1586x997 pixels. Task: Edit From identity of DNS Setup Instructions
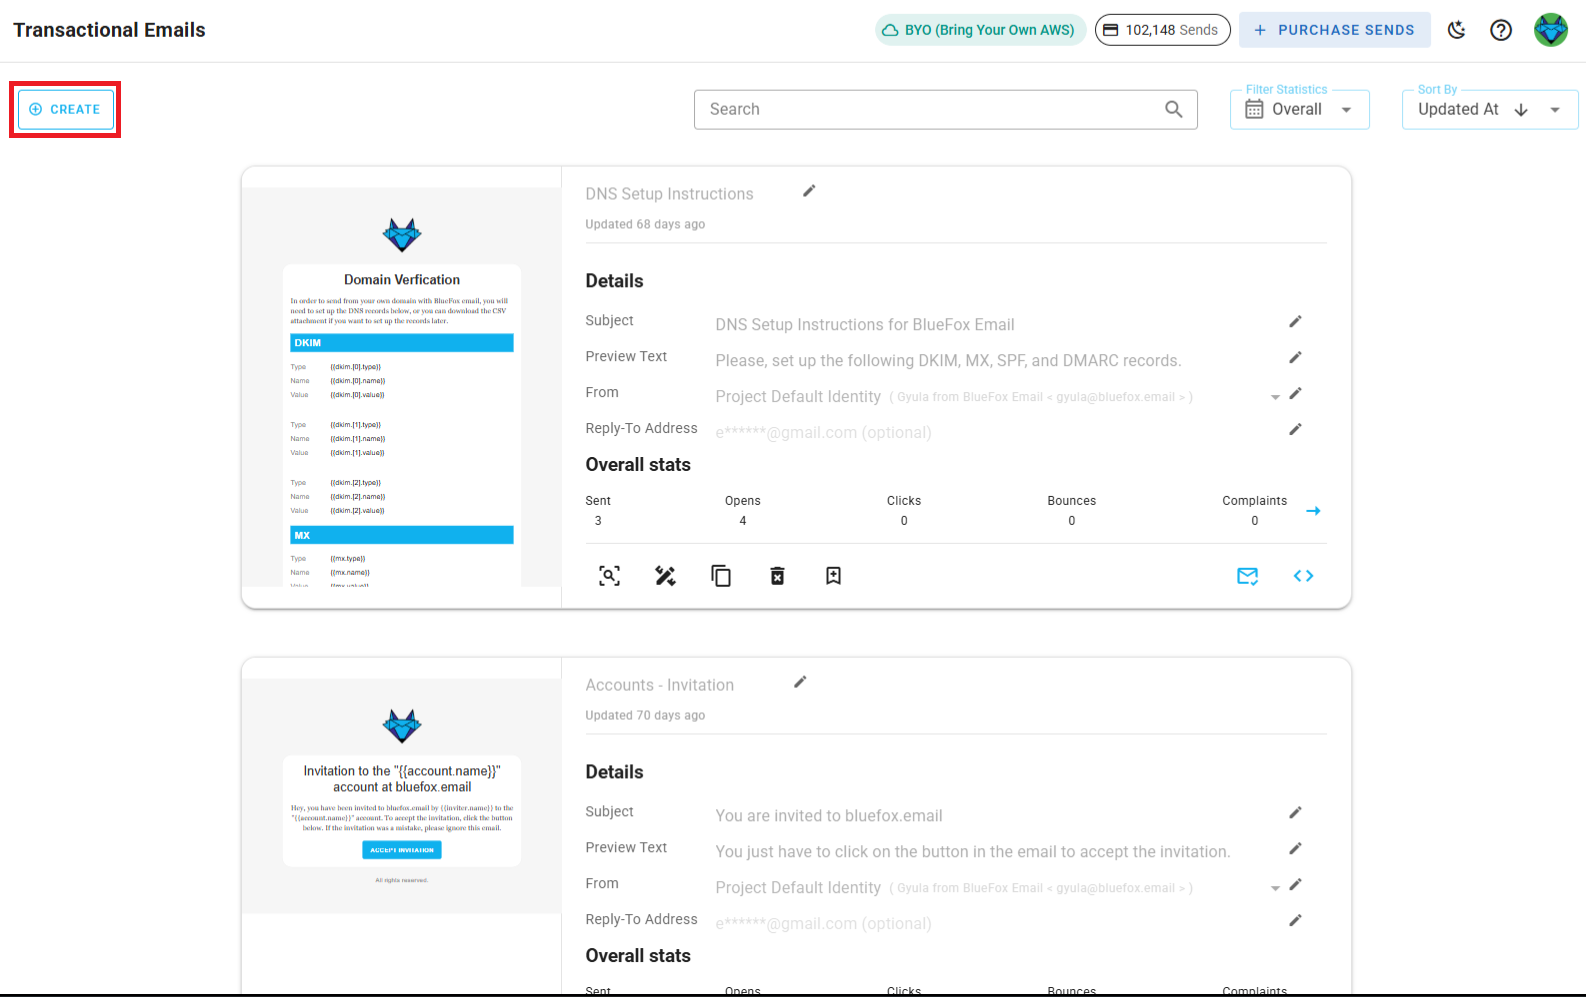1295,393
